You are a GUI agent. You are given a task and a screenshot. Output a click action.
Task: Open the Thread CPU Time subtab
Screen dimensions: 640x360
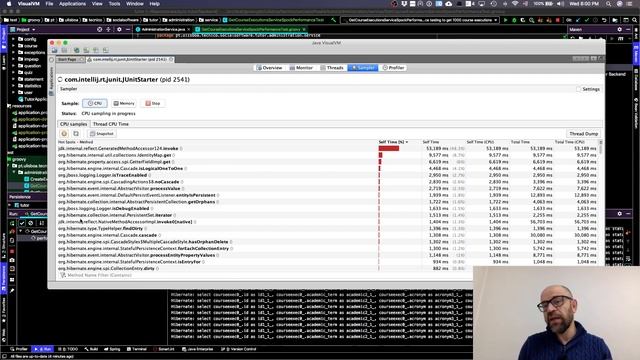(111, 124)
